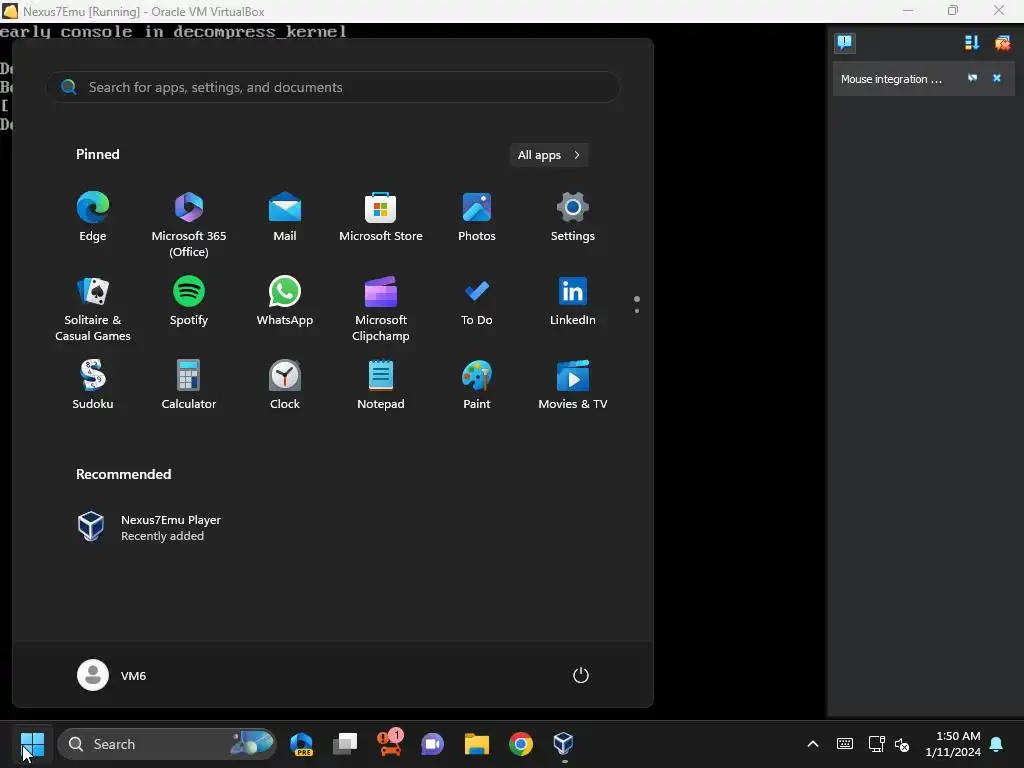Open the Mail app
Screen dimensions: 1024x768
point(285,217)
